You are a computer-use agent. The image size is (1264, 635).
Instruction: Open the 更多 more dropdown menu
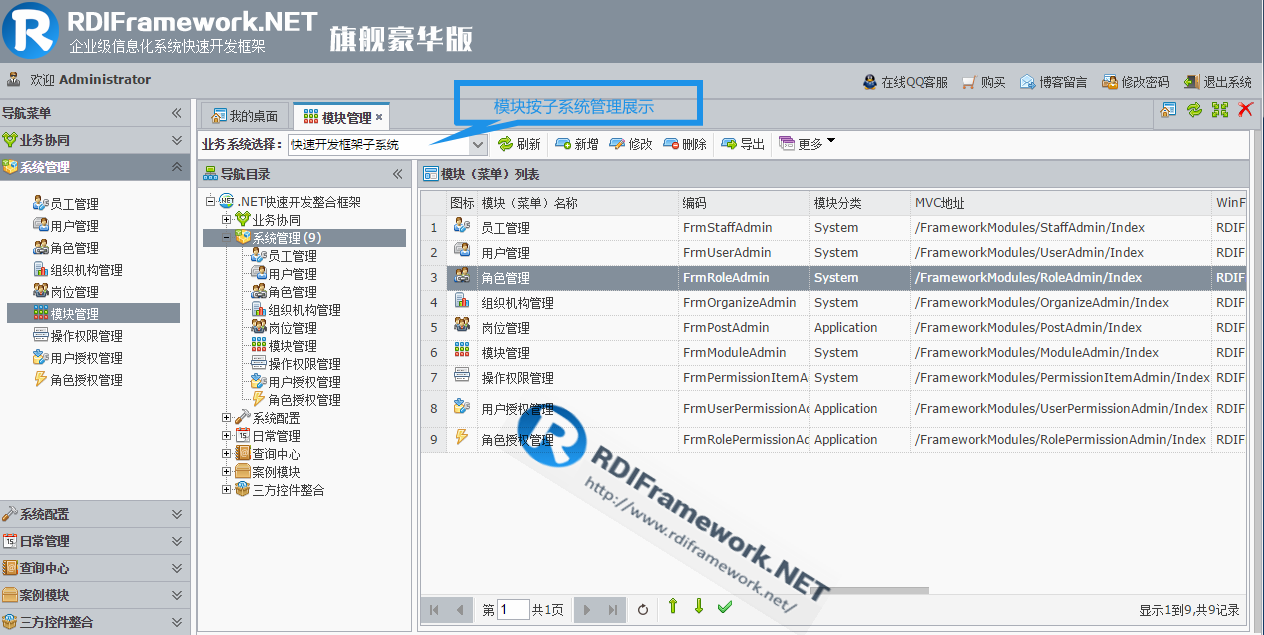click(x=807, y=144)
